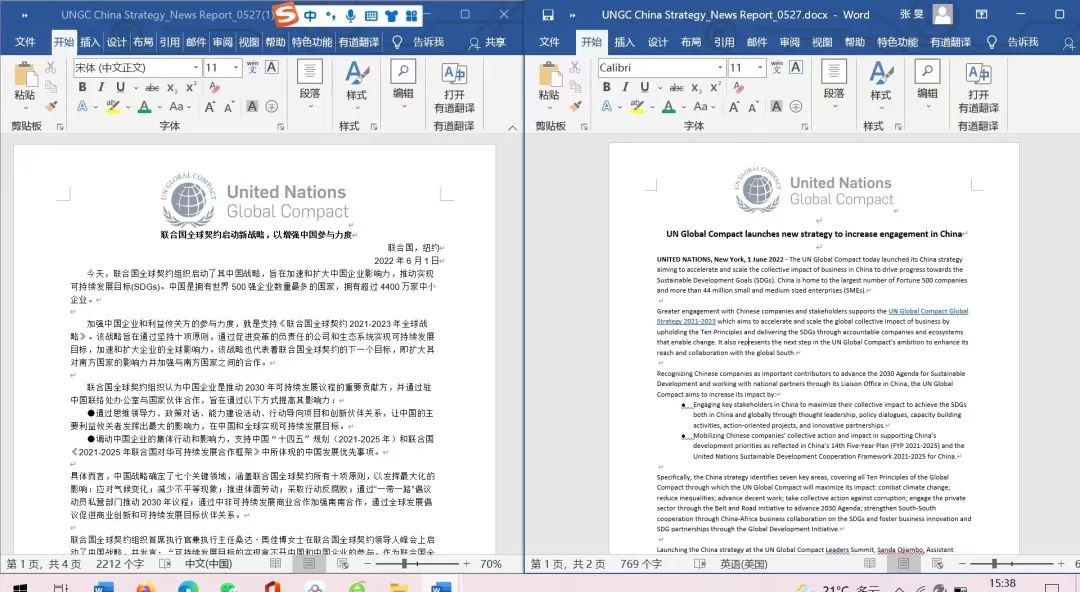Screen dimensions: 1080x592
Task: Click the Windows Start button on taskbar
Action: pyautogui.click(x=22, y=587)
